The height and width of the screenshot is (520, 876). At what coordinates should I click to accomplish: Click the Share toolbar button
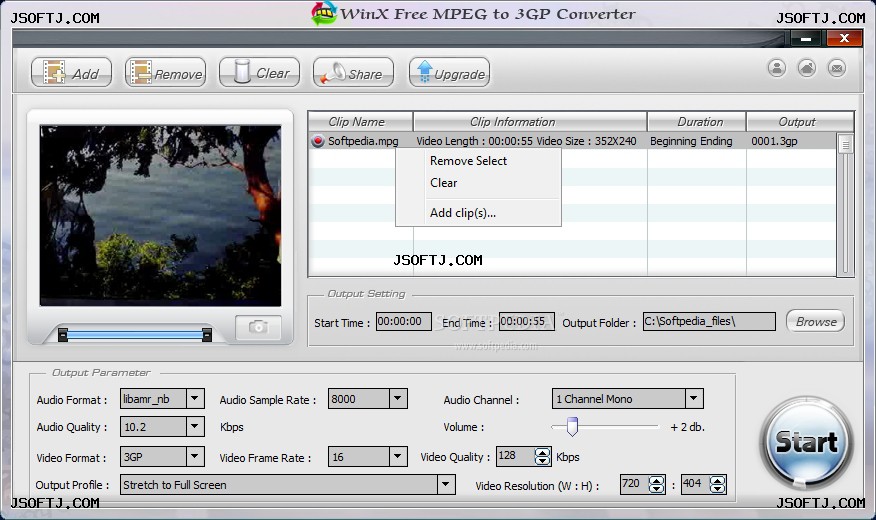click(353, 73)
